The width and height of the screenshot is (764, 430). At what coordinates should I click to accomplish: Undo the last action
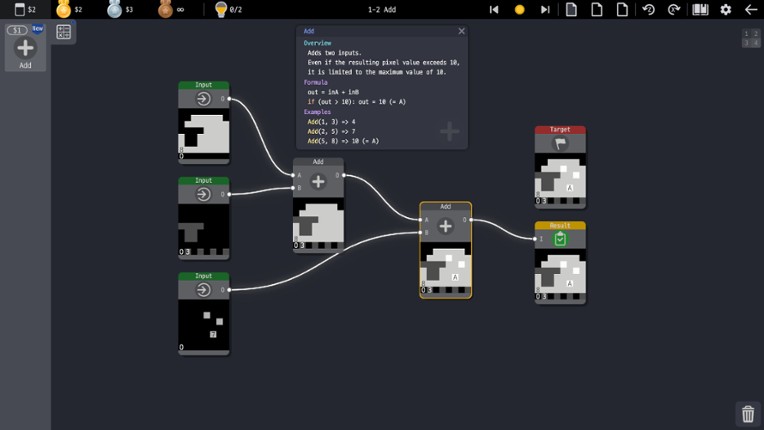click(x=648, y=9)
